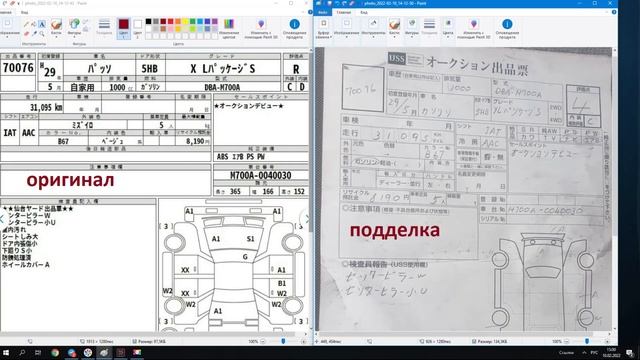
Task: Click zoom slider in right Paint status bar
Action: 587,341
